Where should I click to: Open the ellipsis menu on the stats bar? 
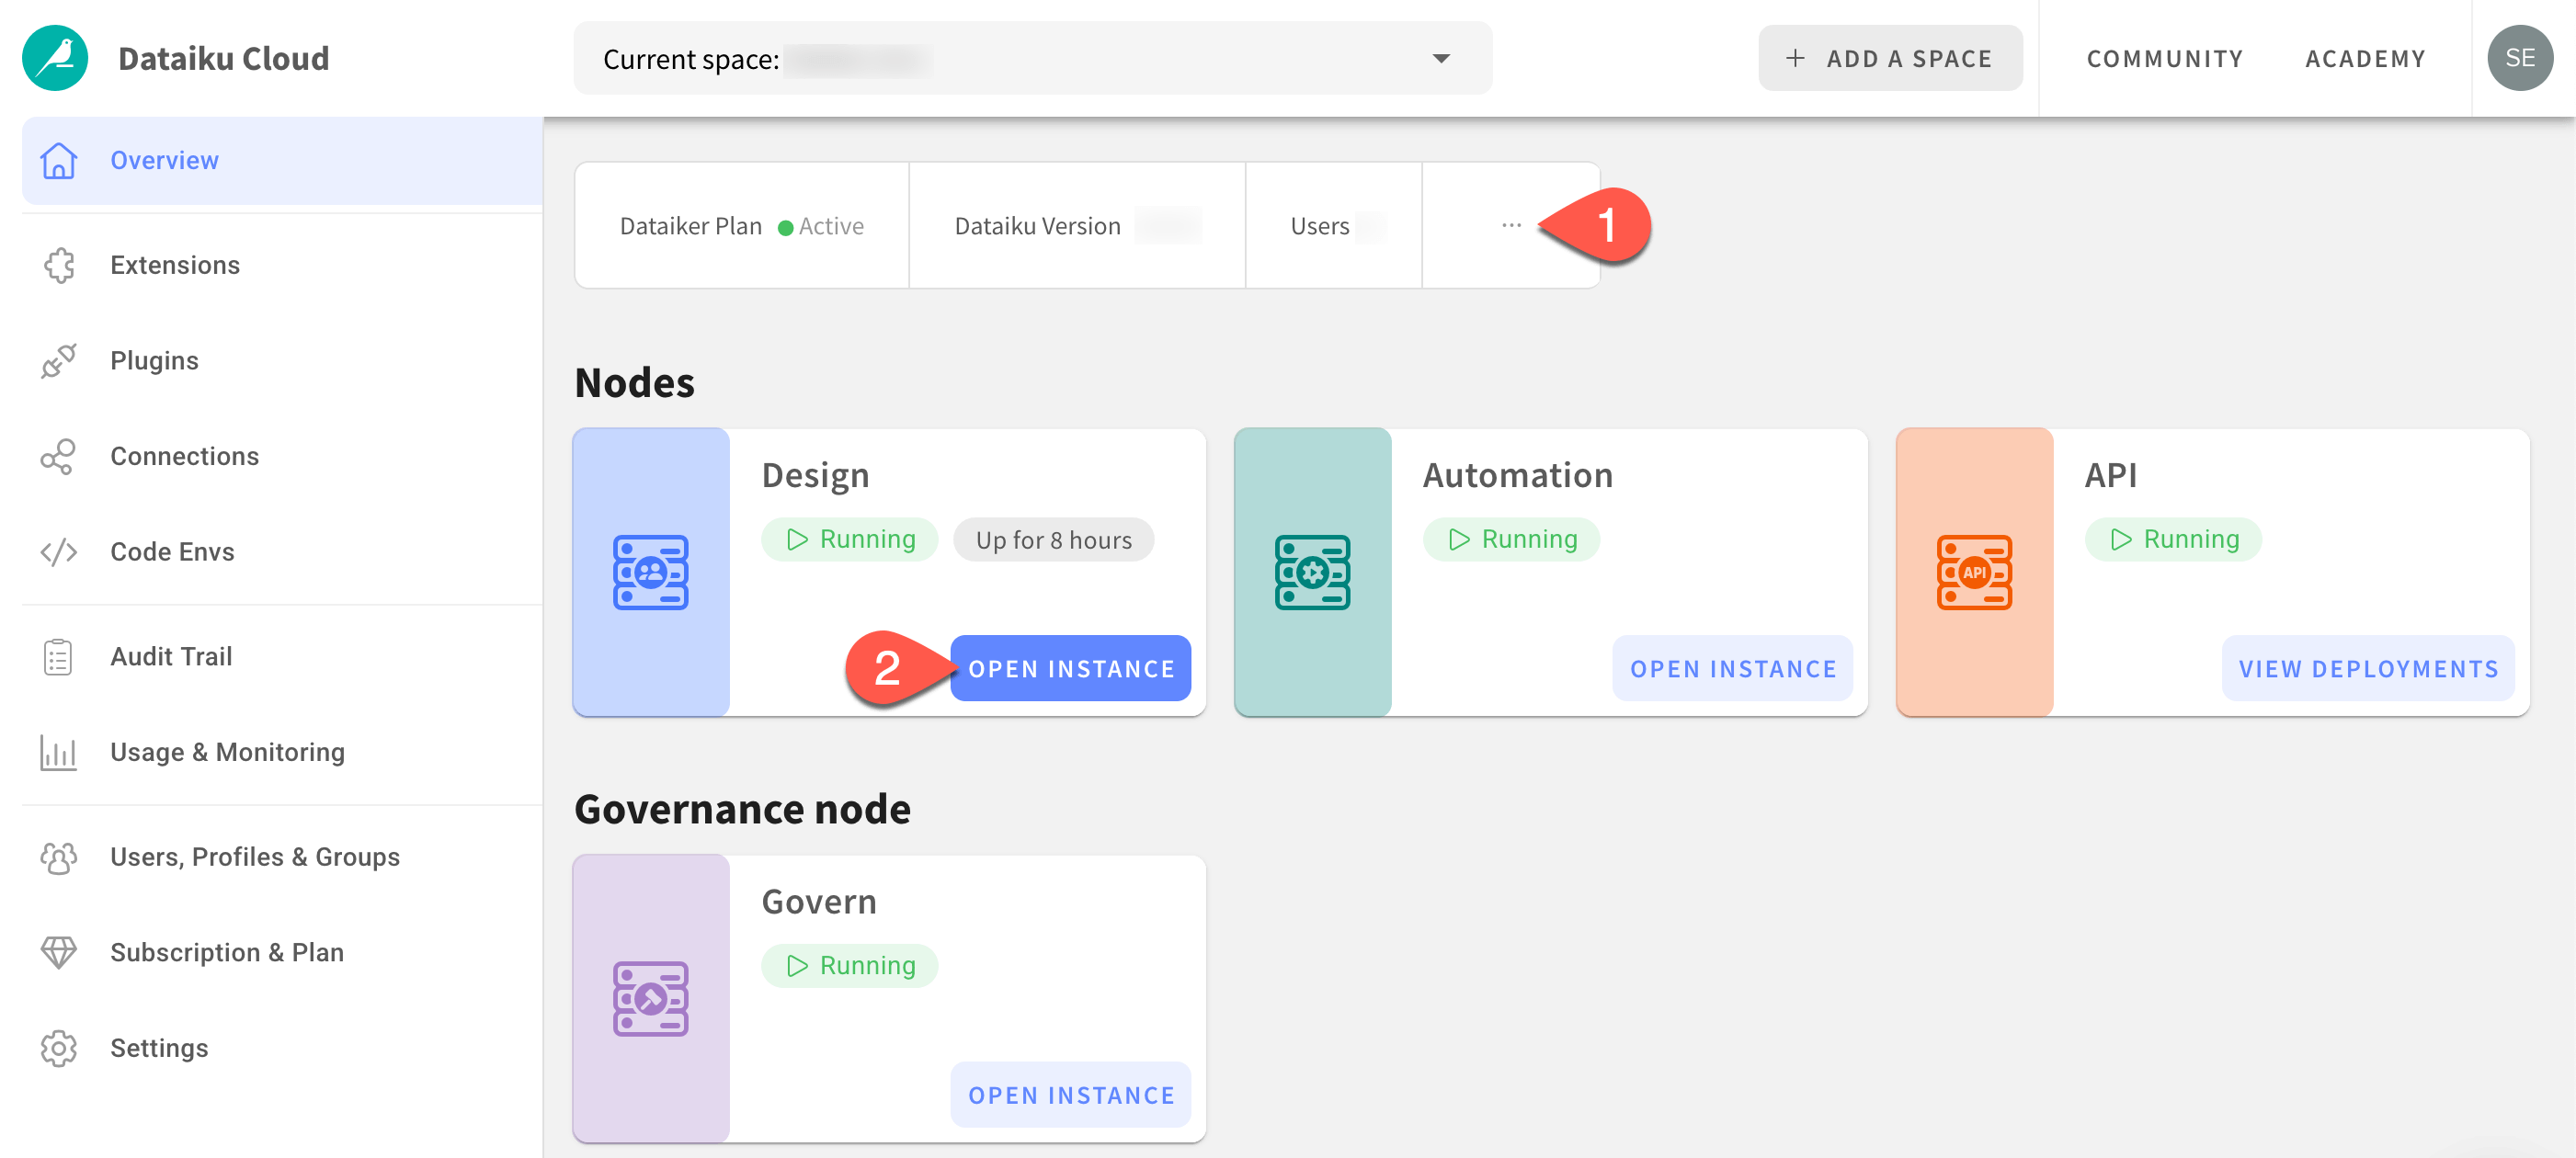(1510, 225)
